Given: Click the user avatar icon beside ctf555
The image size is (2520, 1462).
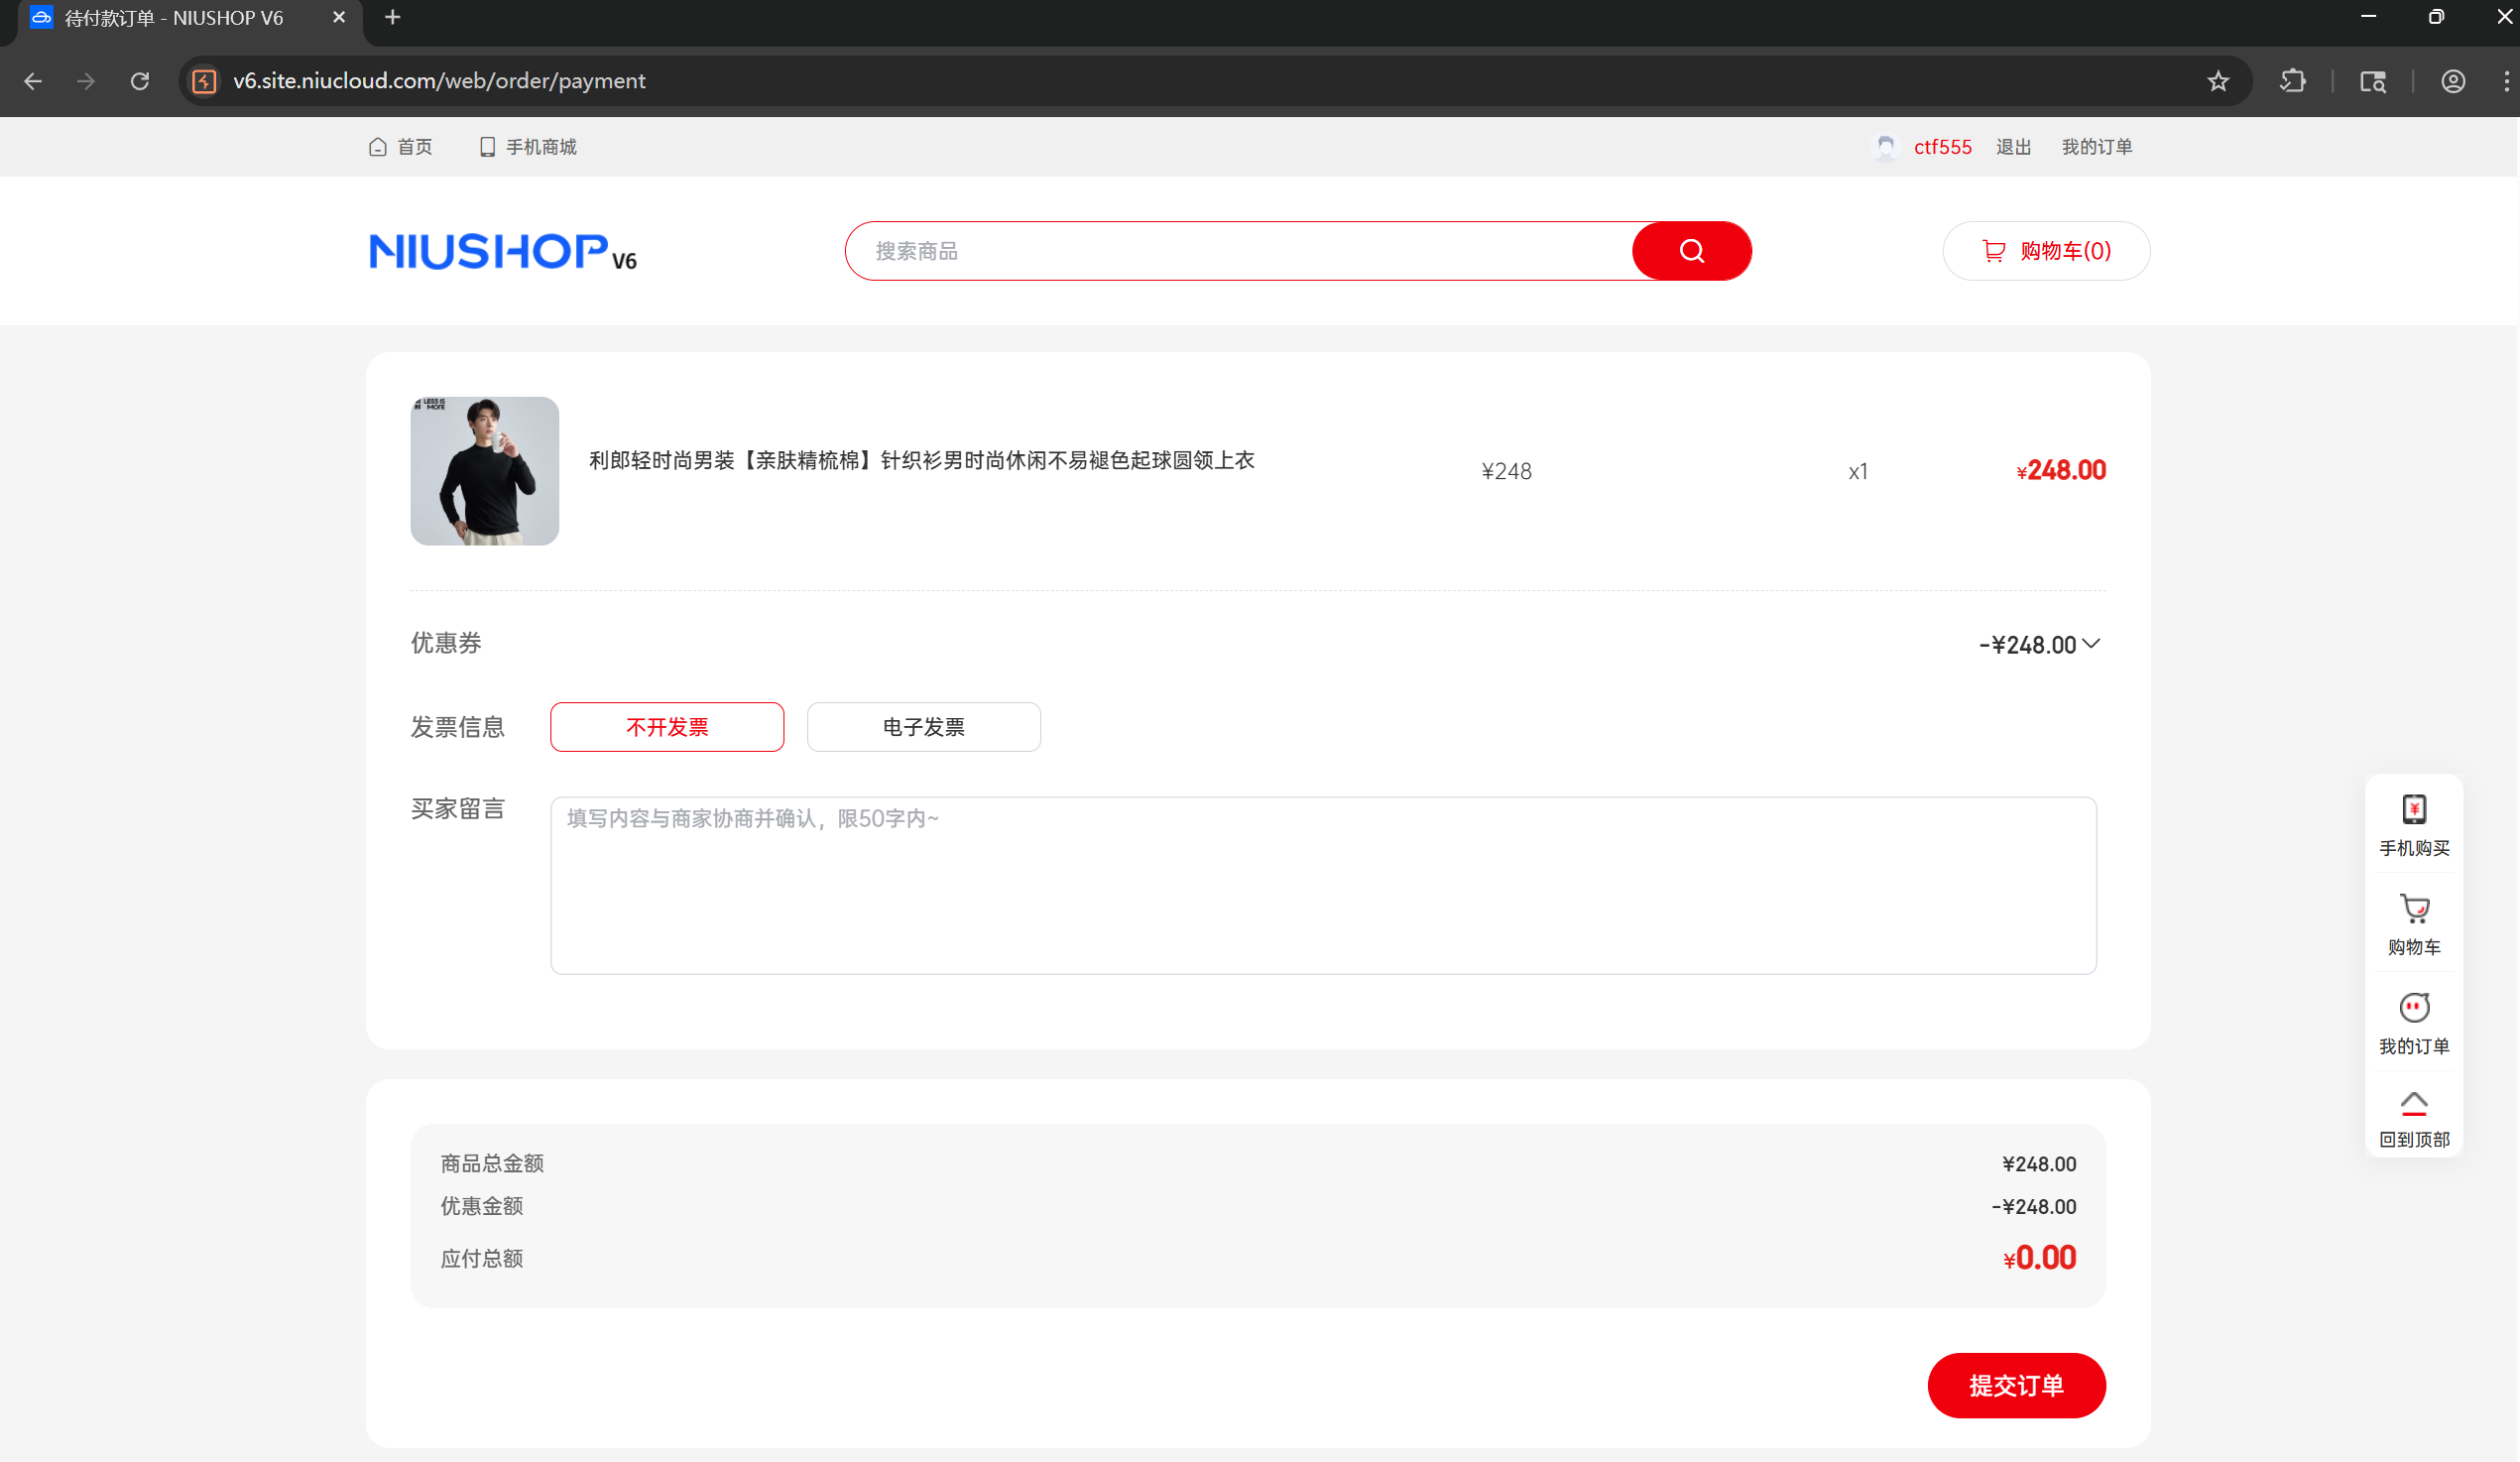Looking at the screenshot, I should point(1885,147).
